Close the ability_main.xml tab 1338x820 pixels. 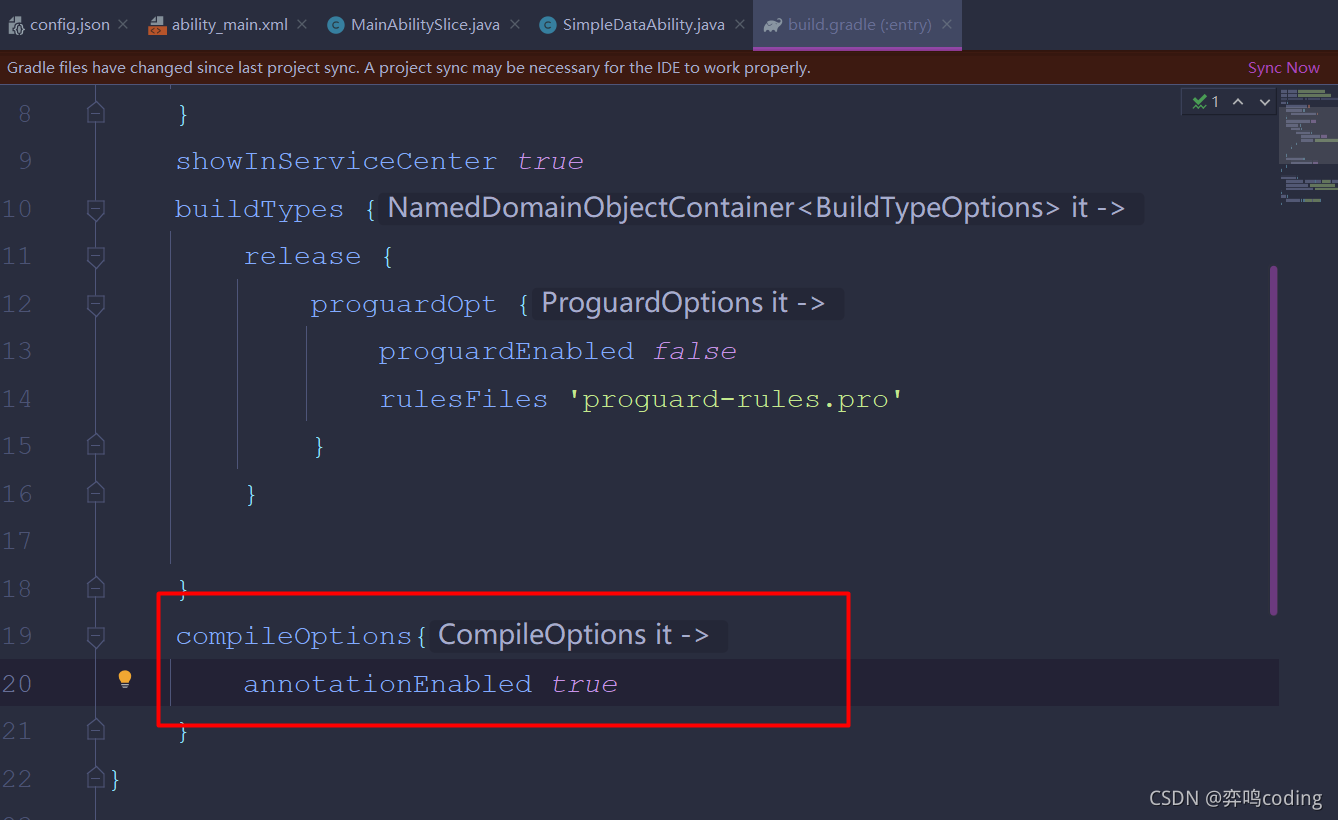(x=301, y=25)
